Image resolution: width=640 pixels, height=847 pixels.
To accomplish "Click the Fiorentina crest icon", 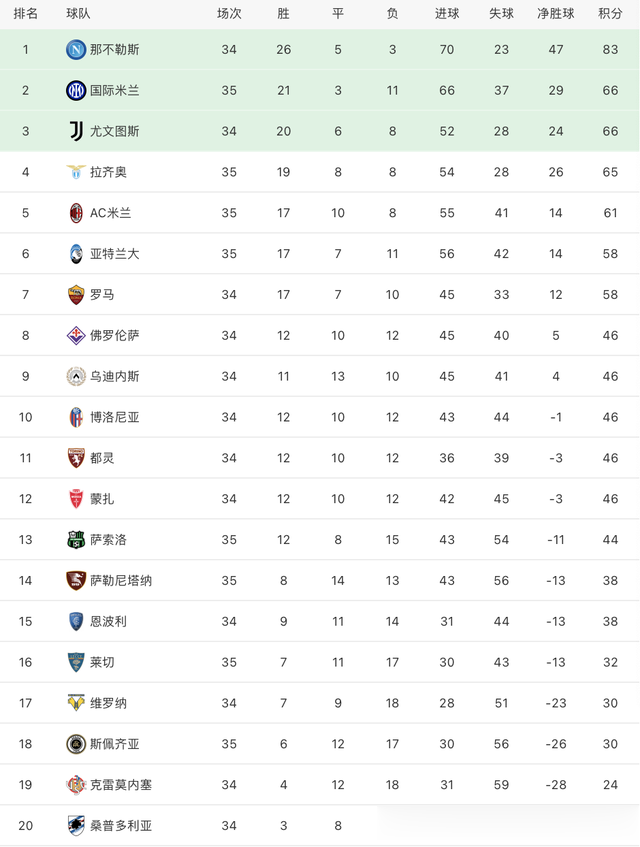I will (x=76, y=335).
